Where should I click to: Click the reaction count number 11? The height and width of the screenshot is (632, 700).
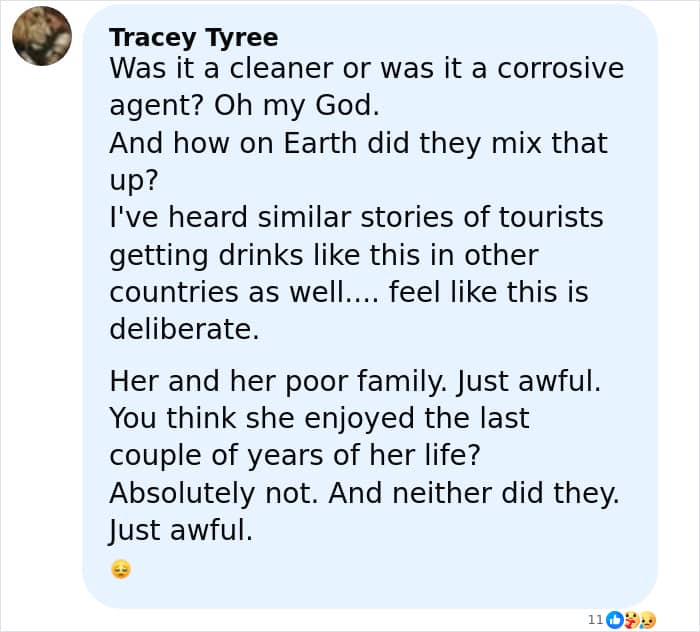(595, 620)
